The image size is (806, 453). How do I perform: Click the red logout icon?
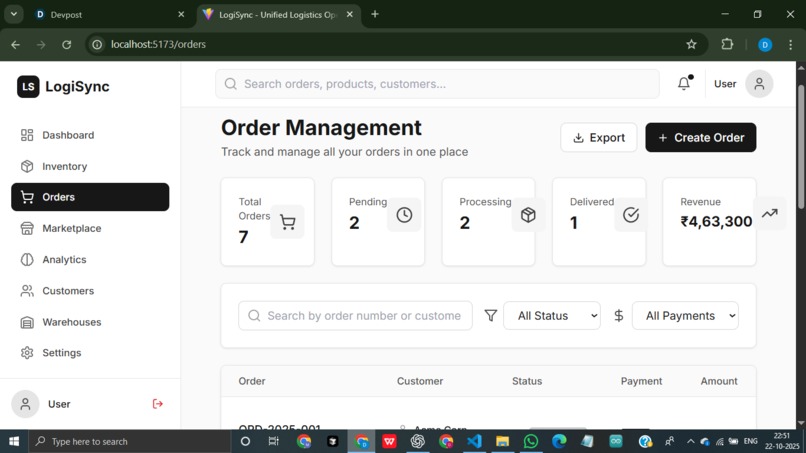point(158,404)
